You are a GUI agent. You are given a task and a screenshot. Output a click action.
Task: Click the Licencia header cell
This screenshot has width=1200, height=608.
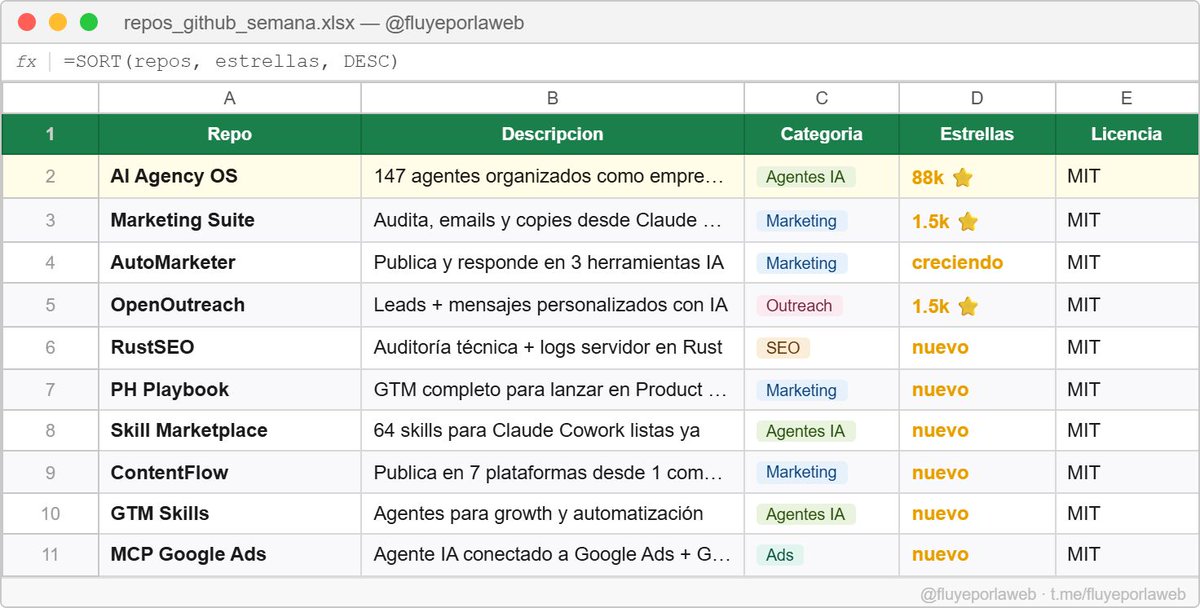1127,134
